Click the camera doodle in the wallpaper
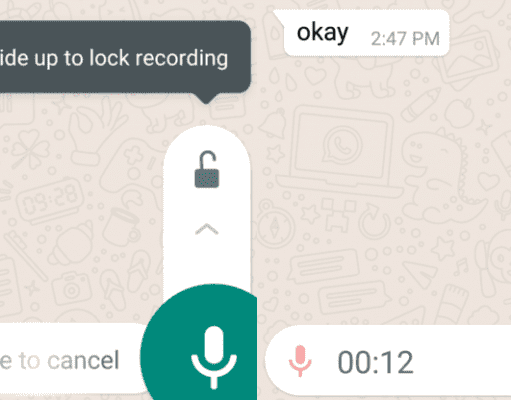 (x=72, y=288)
